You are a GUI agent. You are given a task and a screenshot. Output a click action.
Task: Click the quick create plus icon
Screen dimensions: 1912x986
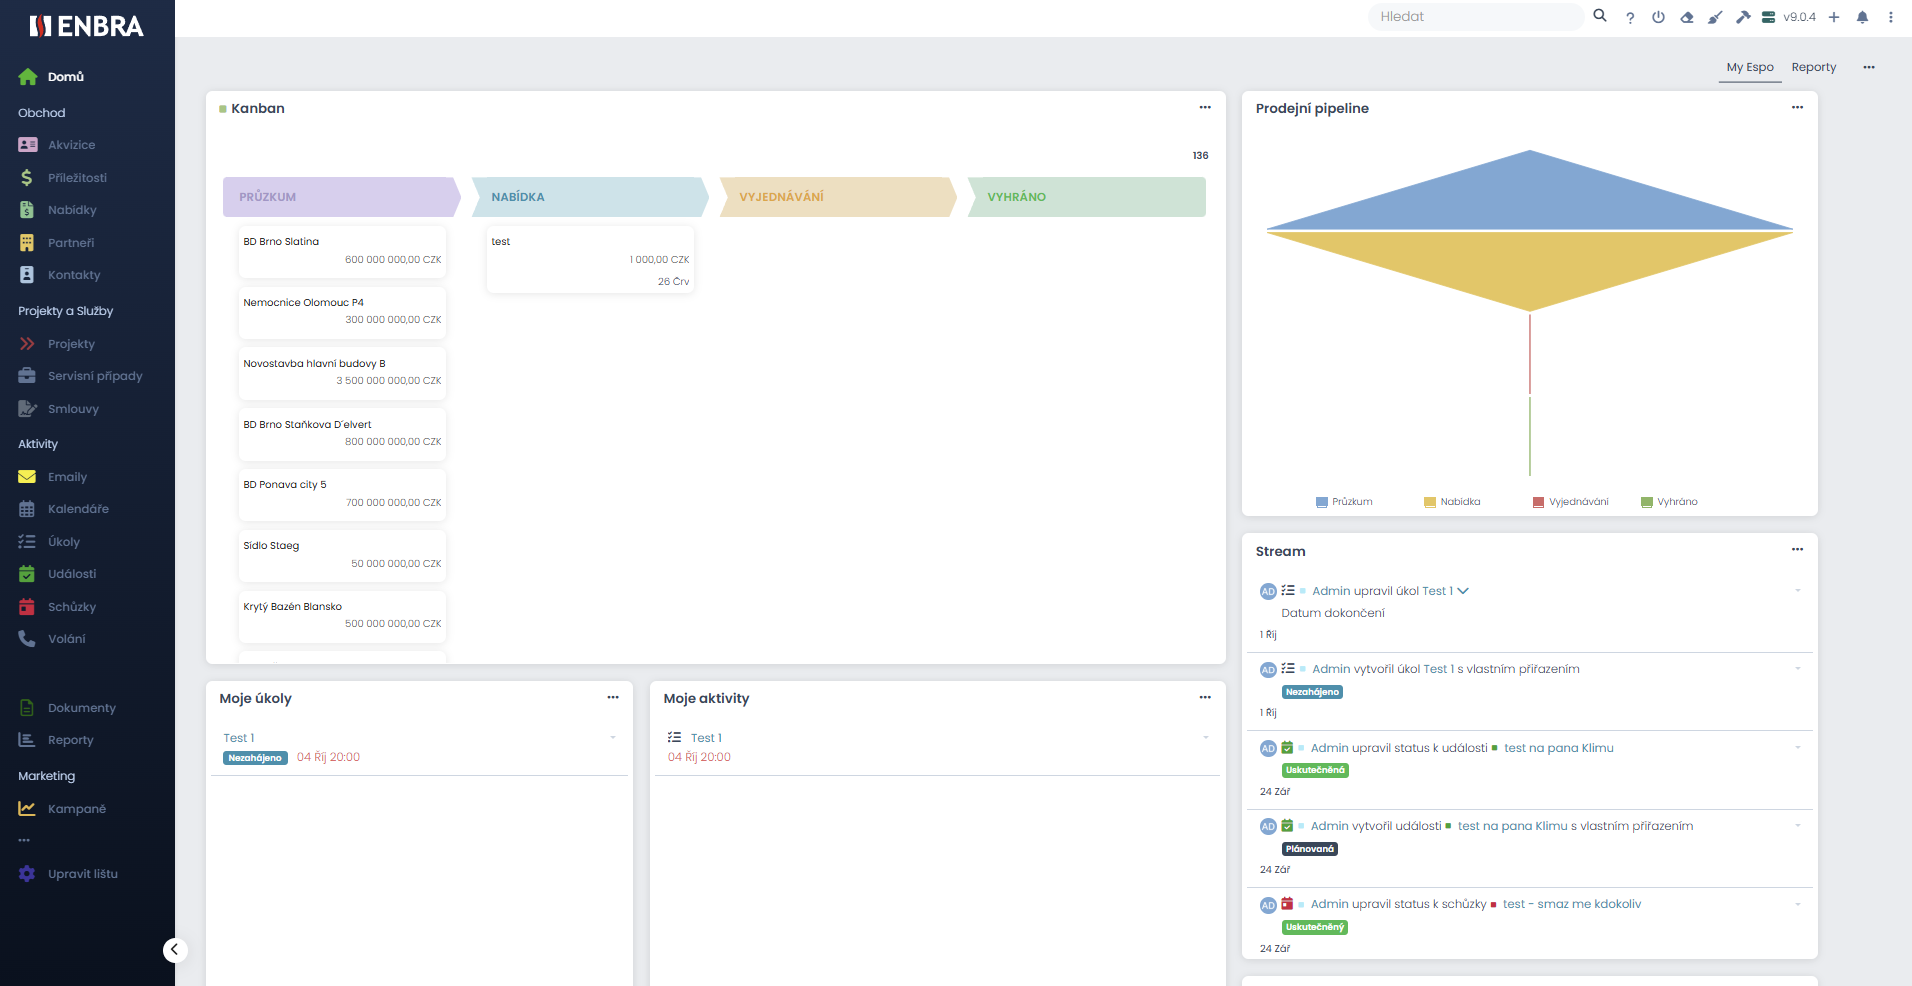pyautogui.click(x=1834, y=17)
